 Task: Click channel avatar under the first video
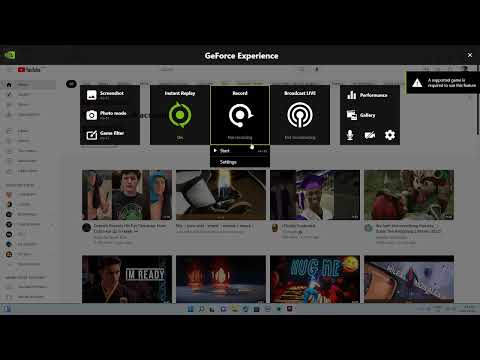pyautogui.click(x=87, y=228)
